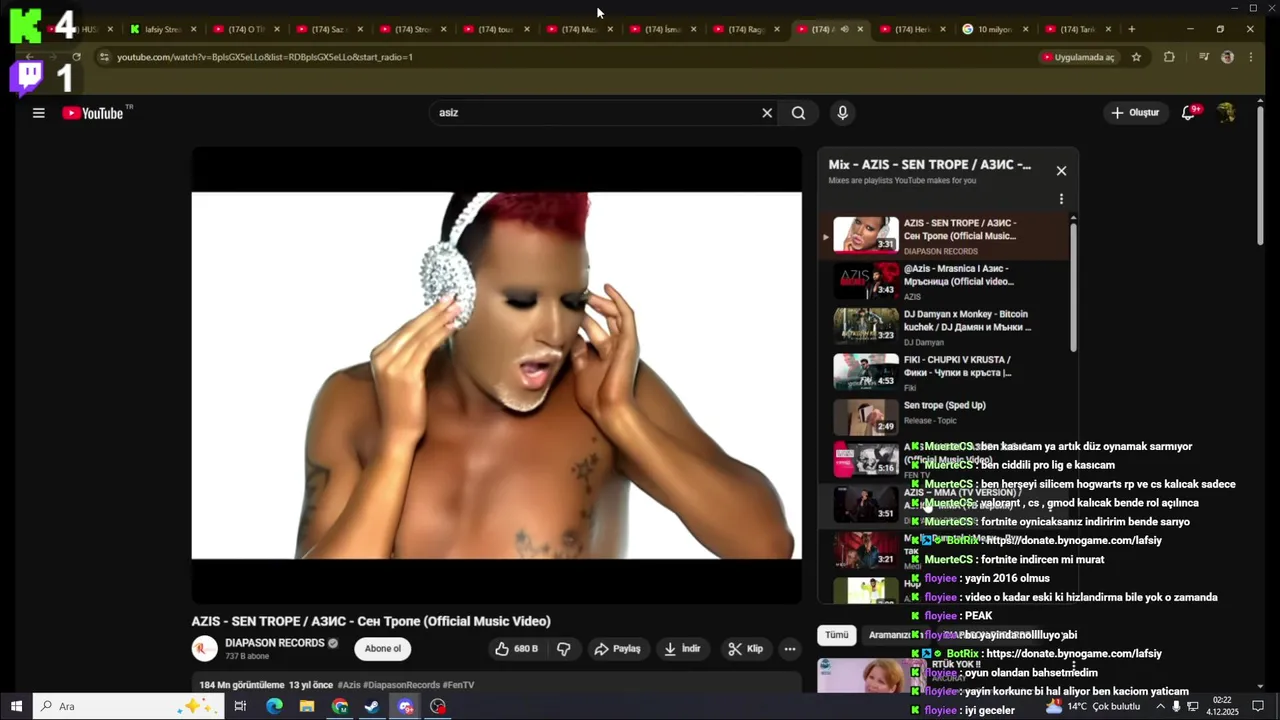
Task: Open YouTube notifications bell
Action: [x=1189, y=113]
